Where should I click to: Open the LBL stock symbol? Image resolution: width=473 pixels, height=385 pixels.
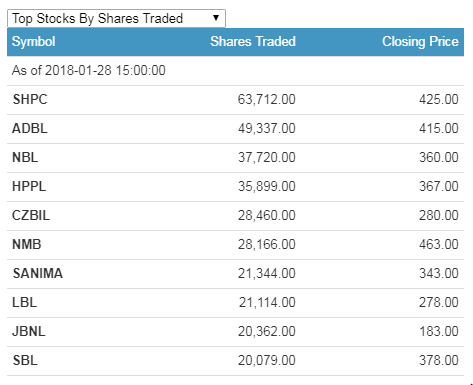[24, 302]
